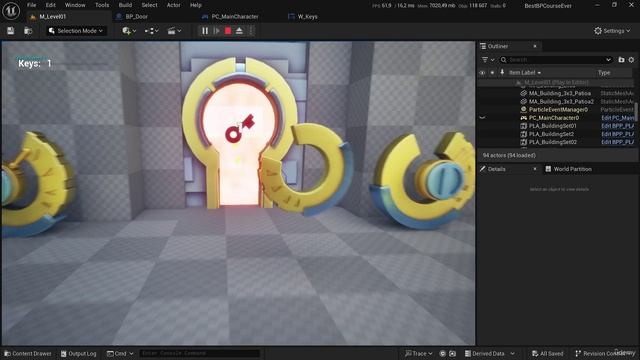Expand the Outliner search history arrow
Screen dimensions: 640x360
pos(609,60)
